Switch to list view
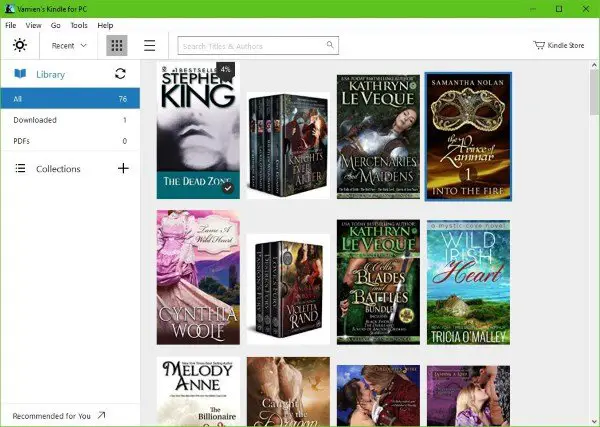Image resolution: width=600 pixels, height=427 pixels. point(150,46)
